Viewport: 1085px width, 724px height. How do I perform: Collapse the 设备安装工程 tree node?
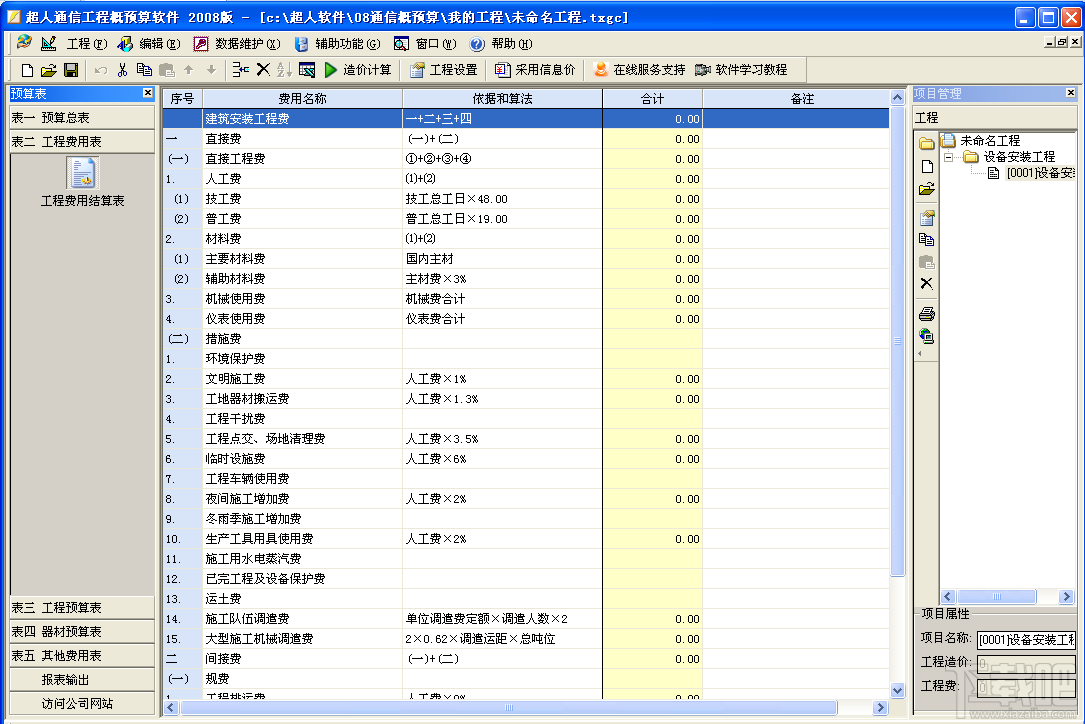click(947, 157)
